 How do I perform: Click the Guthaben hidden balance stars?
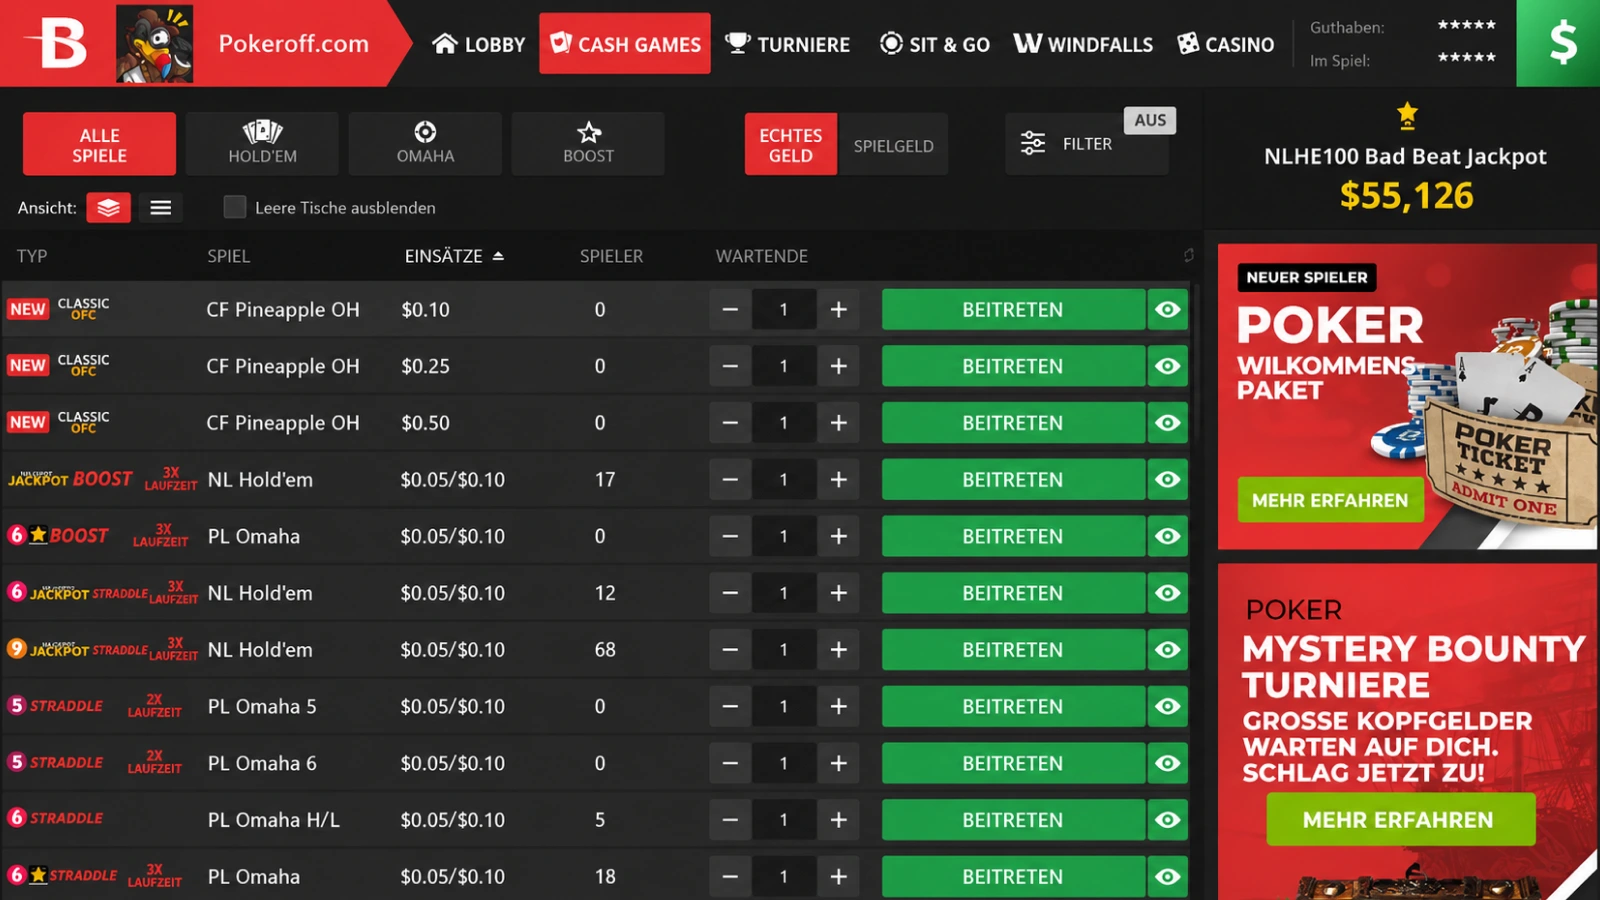(1466, 25)
